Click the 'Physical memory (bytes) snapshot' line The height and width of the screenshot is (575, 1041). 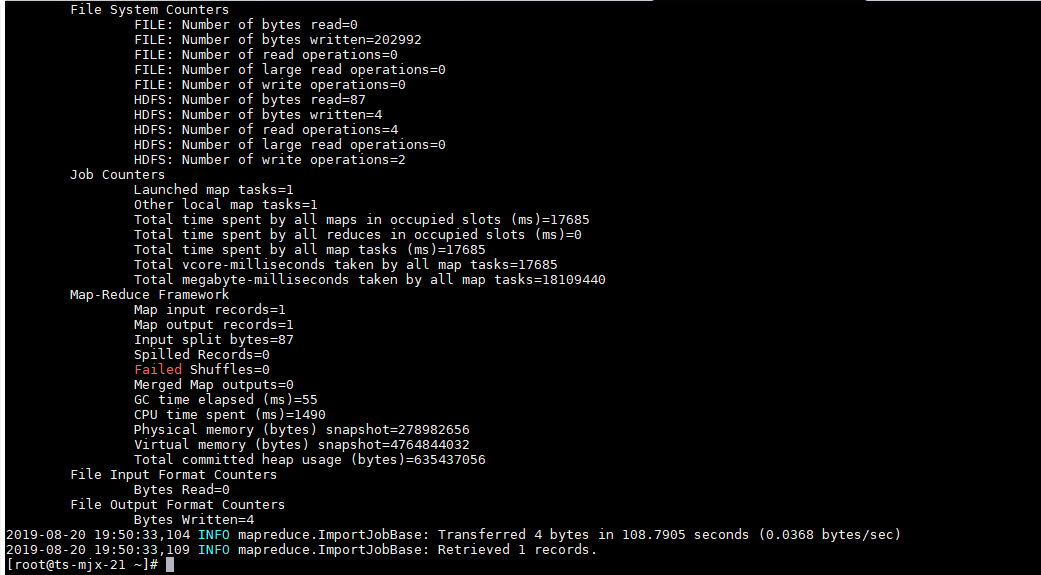301,430
